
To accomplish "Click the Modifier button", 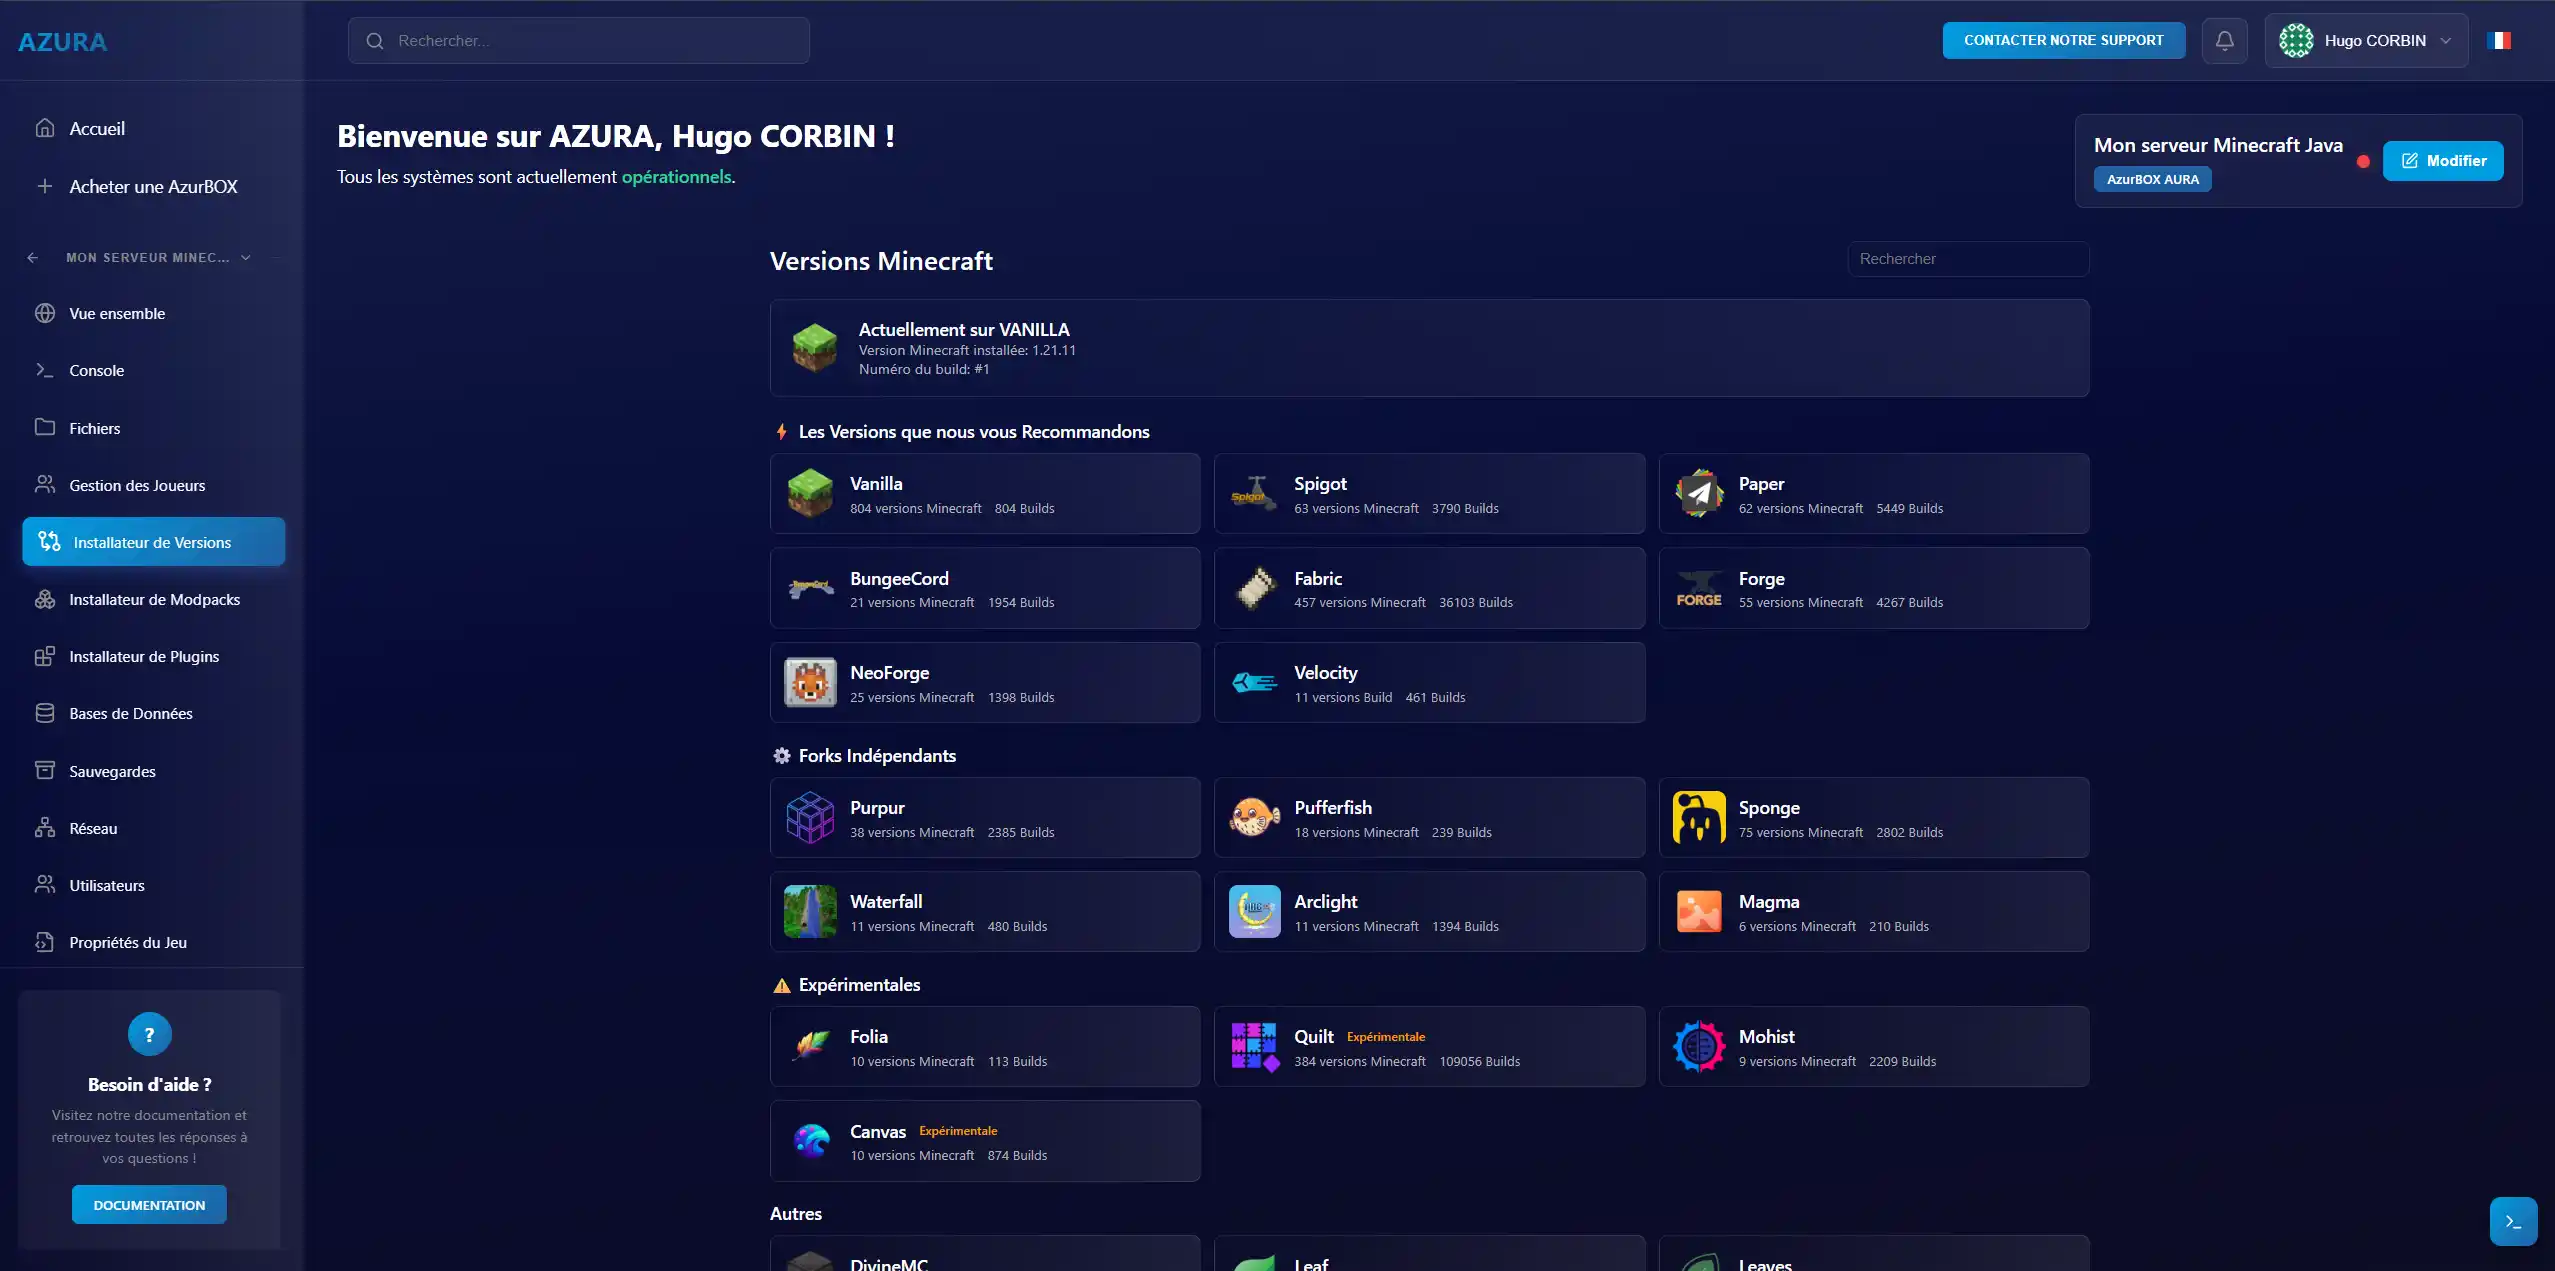I will tap(2442, 161).
